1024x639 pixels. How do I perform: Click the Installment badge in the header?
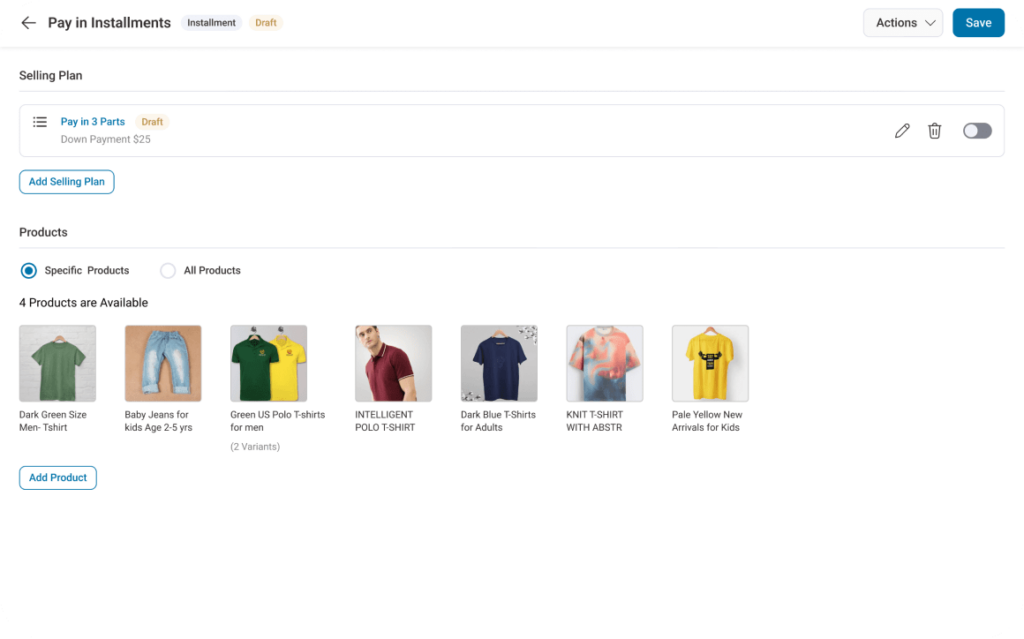(211, 22)
